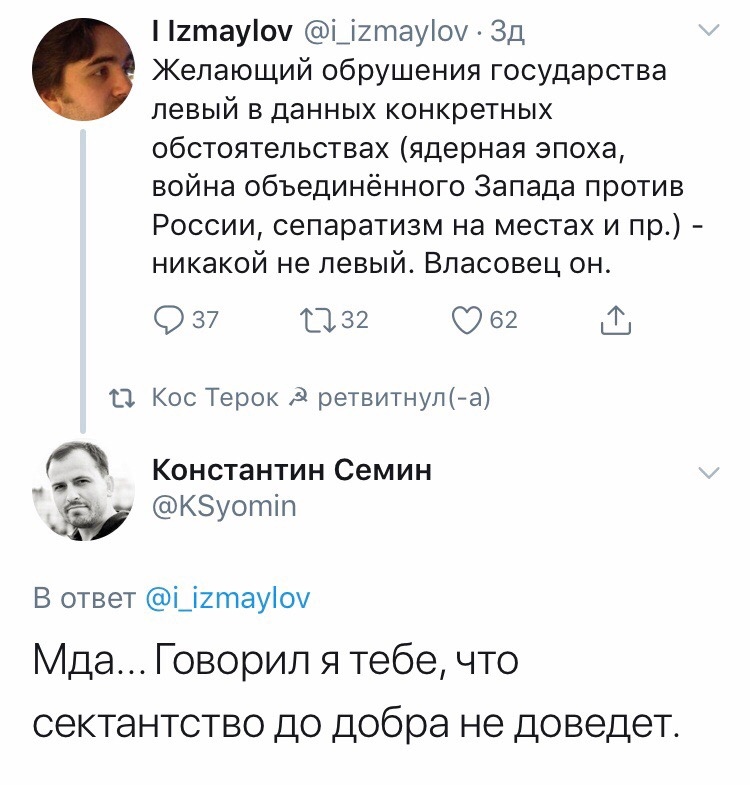This screenshot has width=750, height=785.
Task: Open the Кос Терок retweeter name
Action: point(215,398)
